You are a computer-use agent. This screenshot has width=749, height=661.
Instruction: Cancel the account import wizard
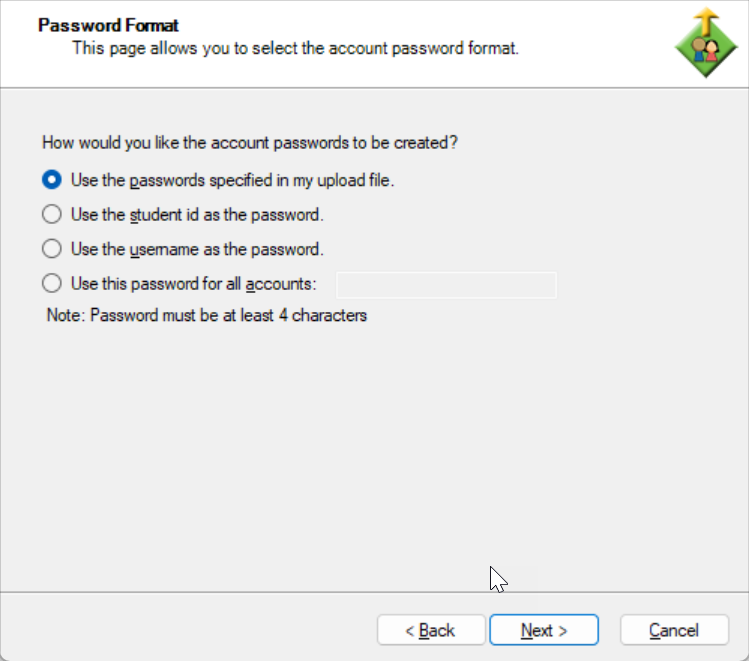(674, 630)
